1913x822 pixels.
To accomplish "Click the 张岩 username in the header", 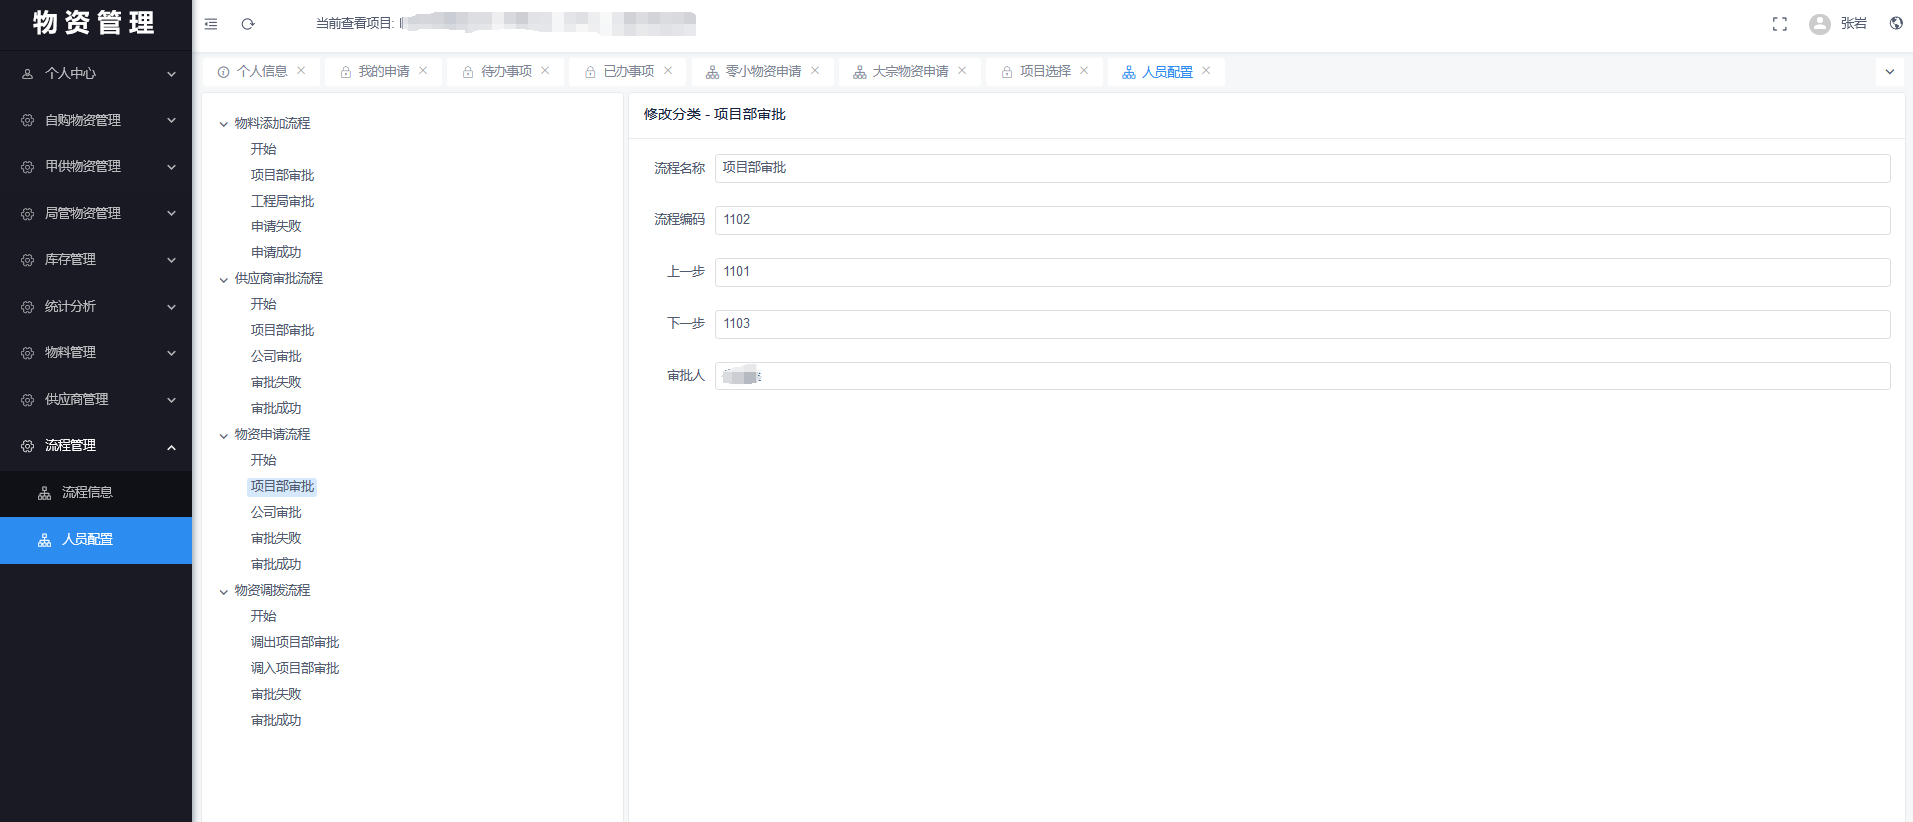I will click(1853, 24).
